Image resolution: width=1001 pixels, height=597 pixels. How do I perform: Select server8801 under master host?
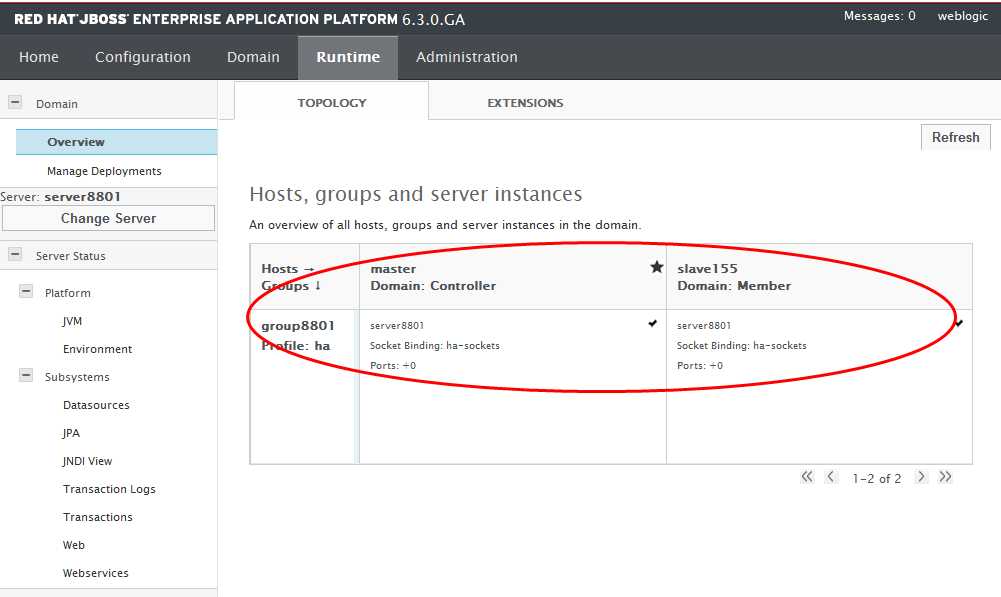396,326
